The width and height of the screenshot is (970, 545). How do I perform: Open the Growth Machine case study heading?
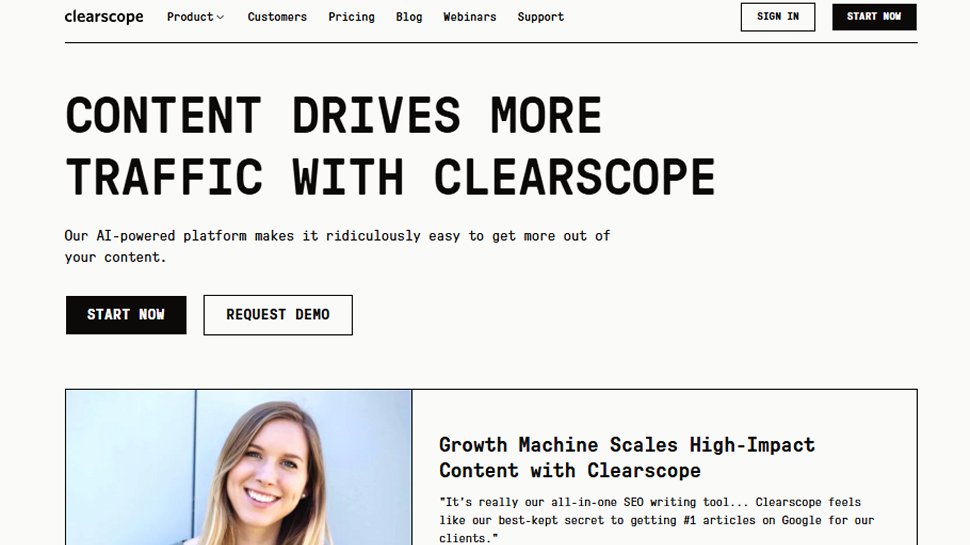point(627,457)
